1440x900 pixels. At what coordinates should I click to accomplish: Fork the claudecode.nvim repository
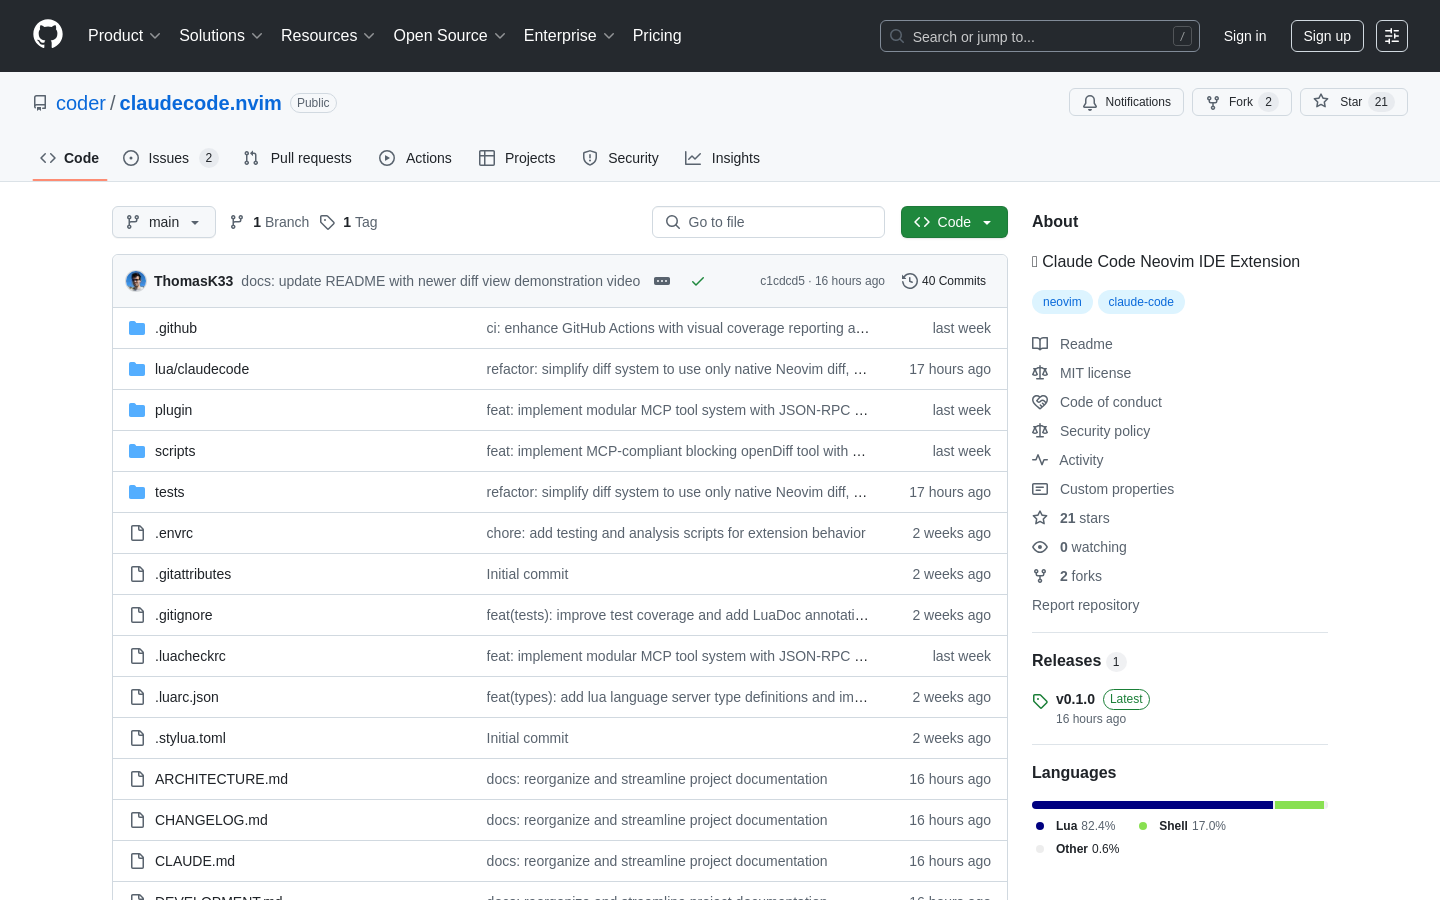point(1241,102)
